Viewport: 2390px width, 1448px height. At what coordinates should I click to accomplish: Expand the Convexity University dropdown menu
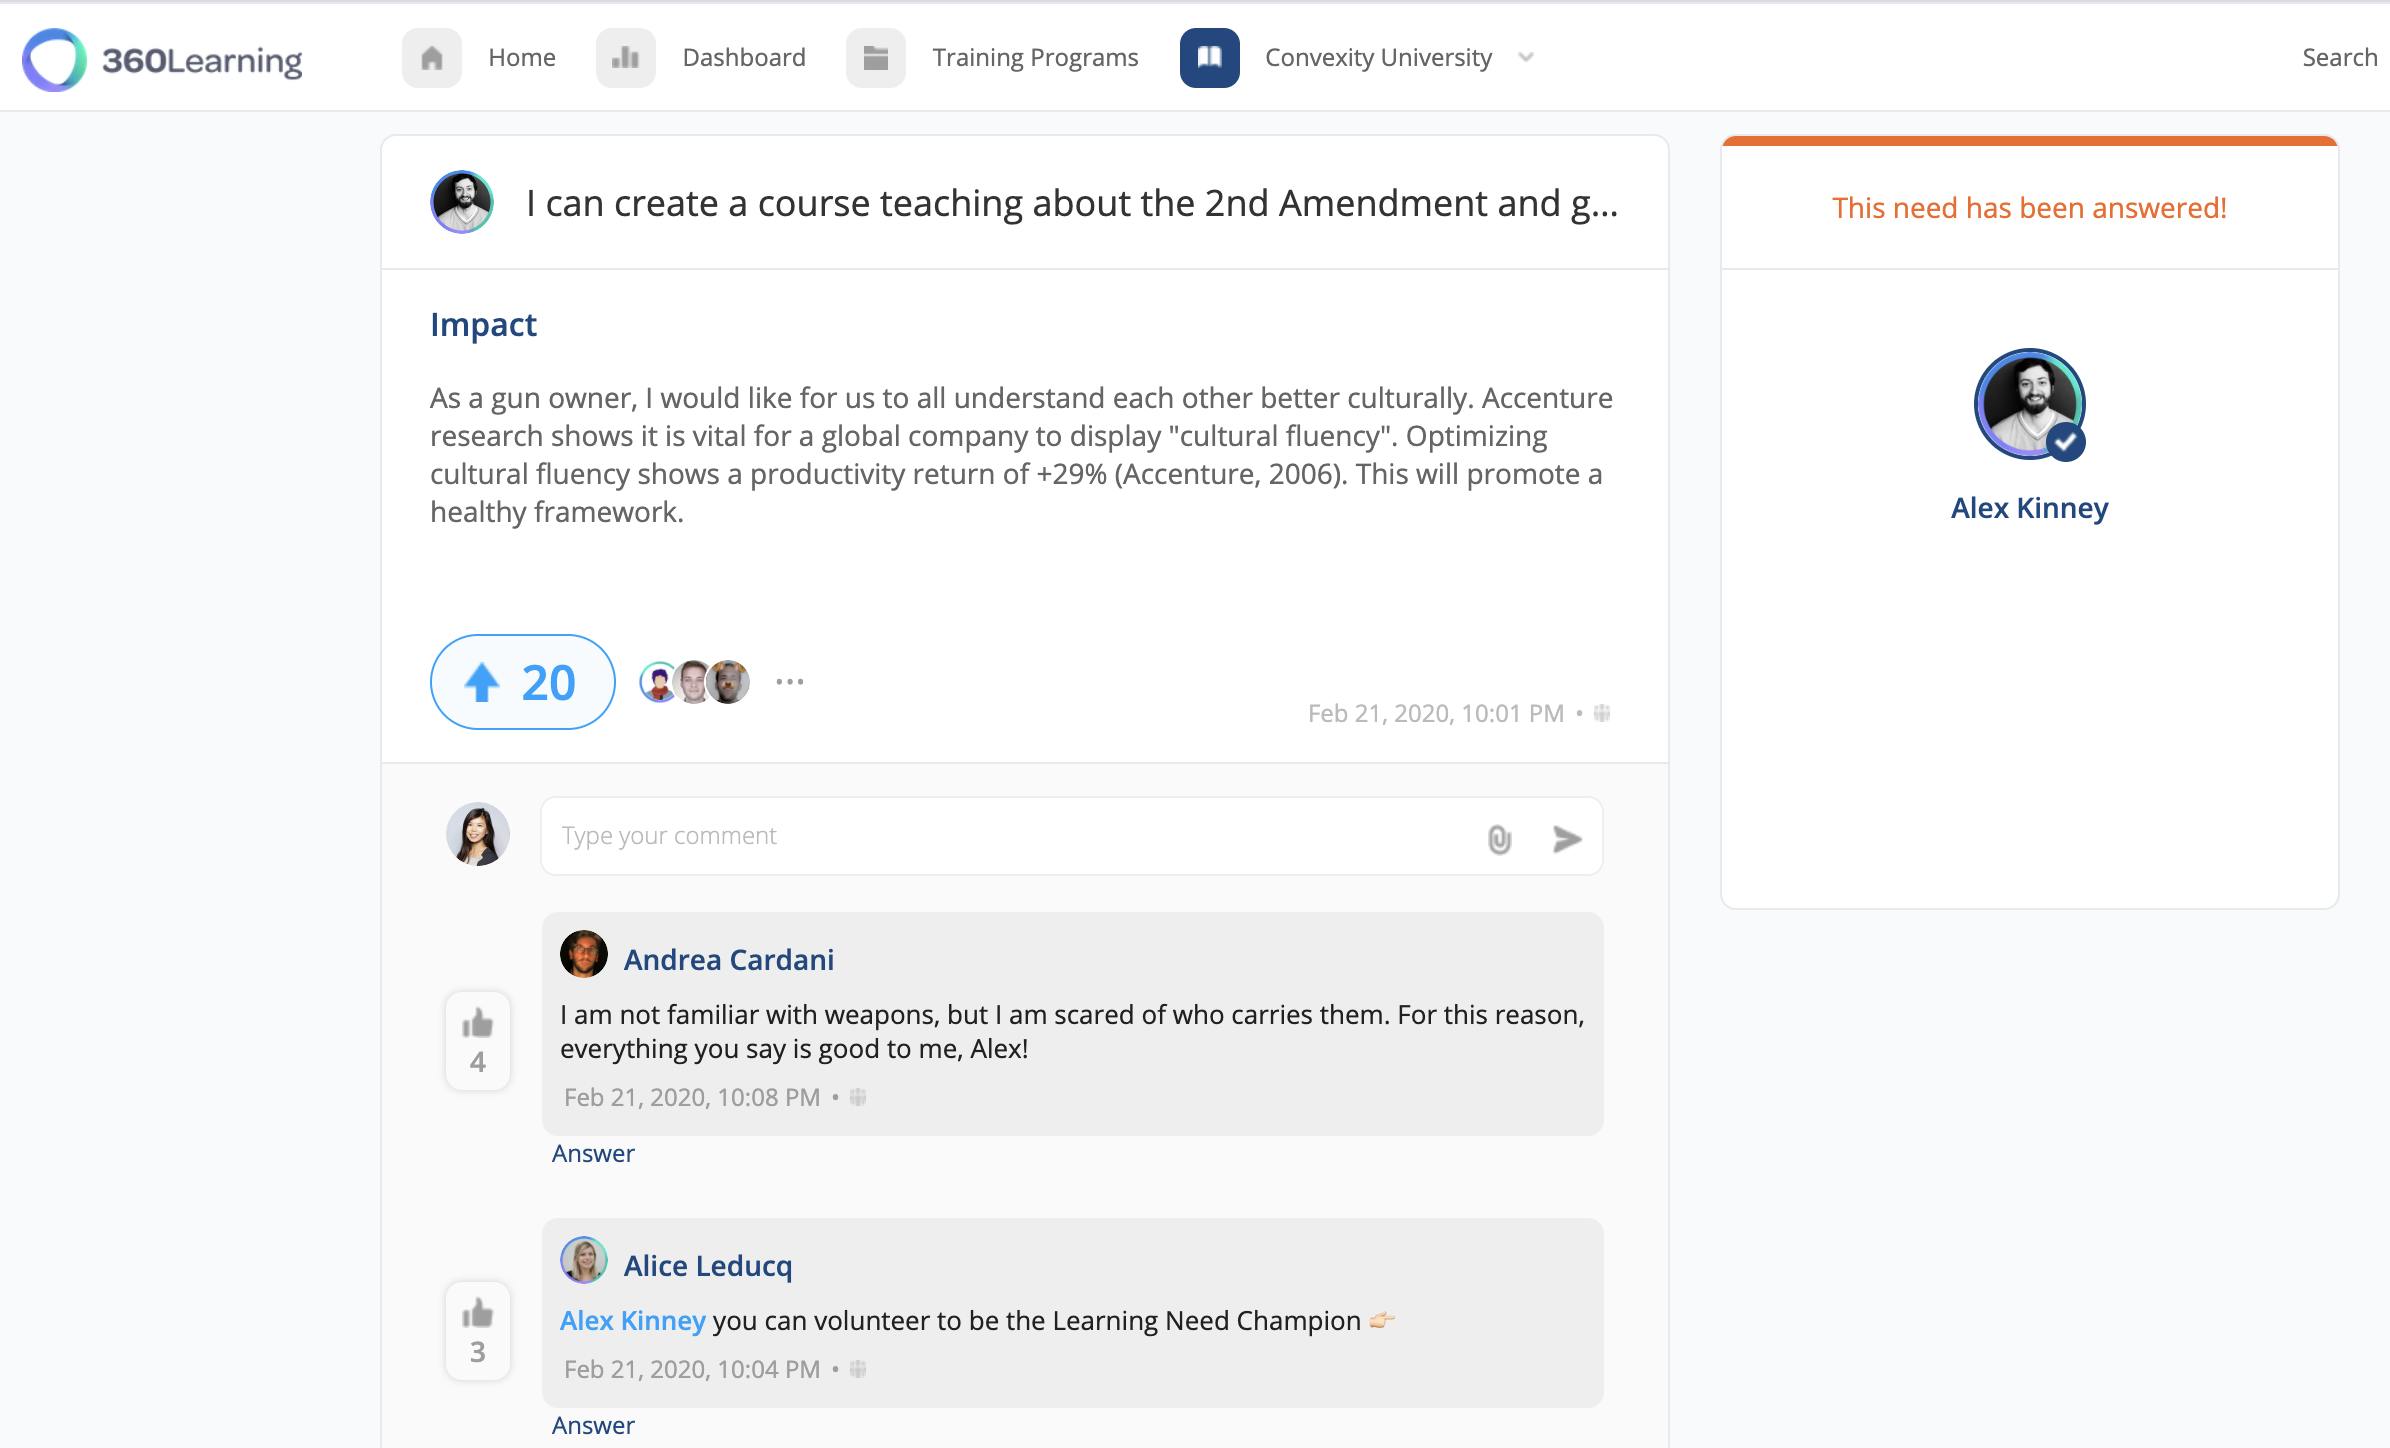(1526, 56)
